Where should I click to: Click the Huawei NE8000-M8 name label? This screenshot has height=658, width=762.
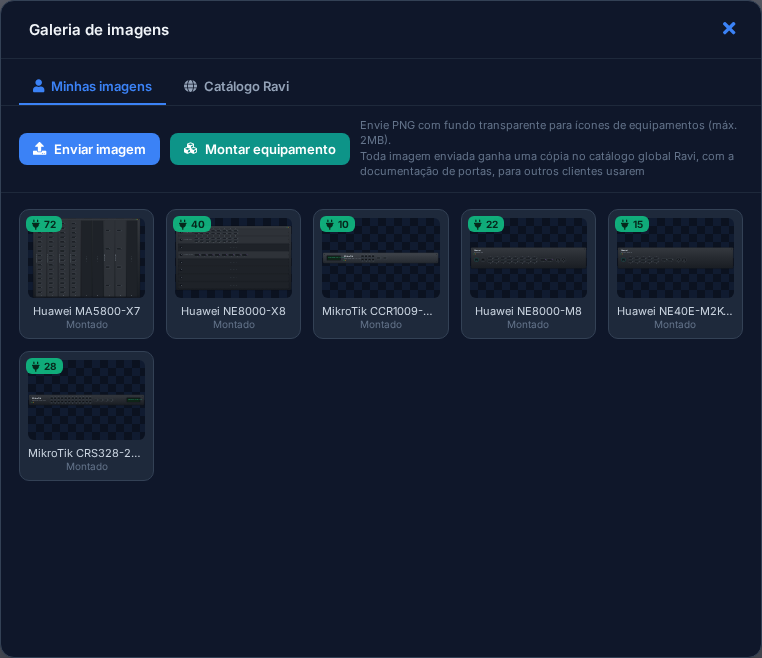[528, 311]
